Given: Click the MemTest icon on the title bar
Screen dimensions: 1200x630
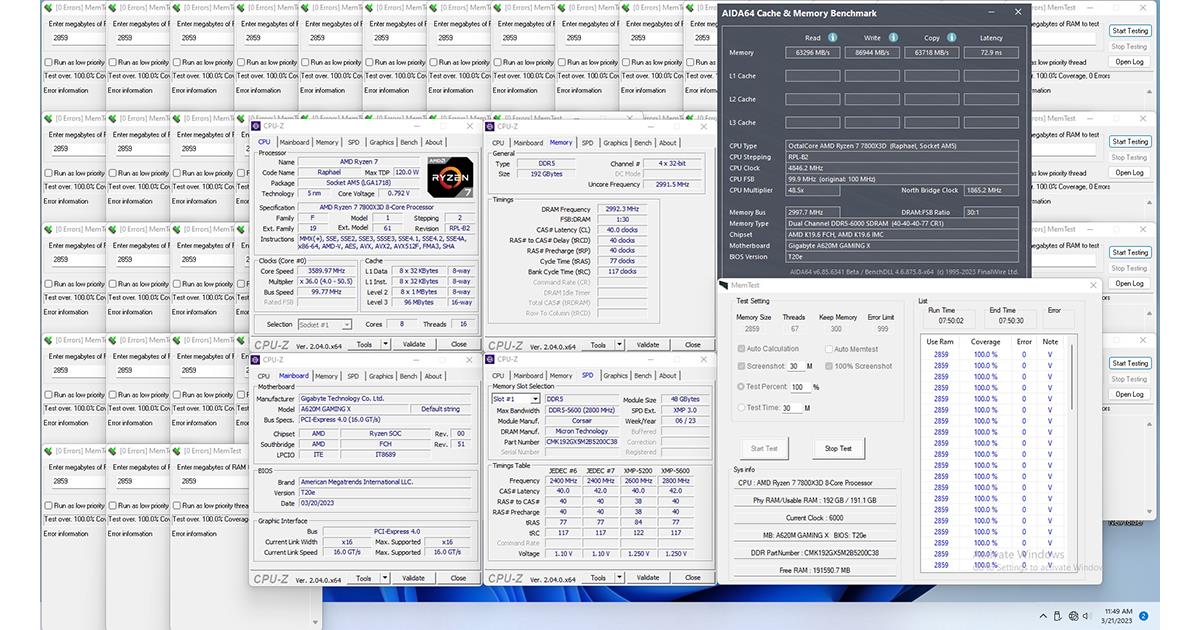Looking at the screenshot, I should point(726,286).
